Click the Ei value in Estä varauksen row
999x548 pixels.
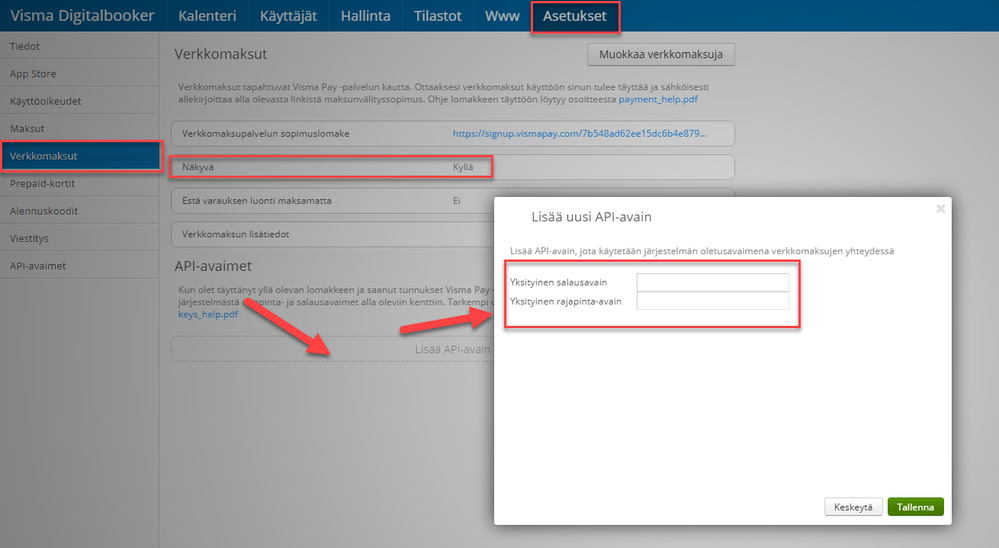(456, 201)
